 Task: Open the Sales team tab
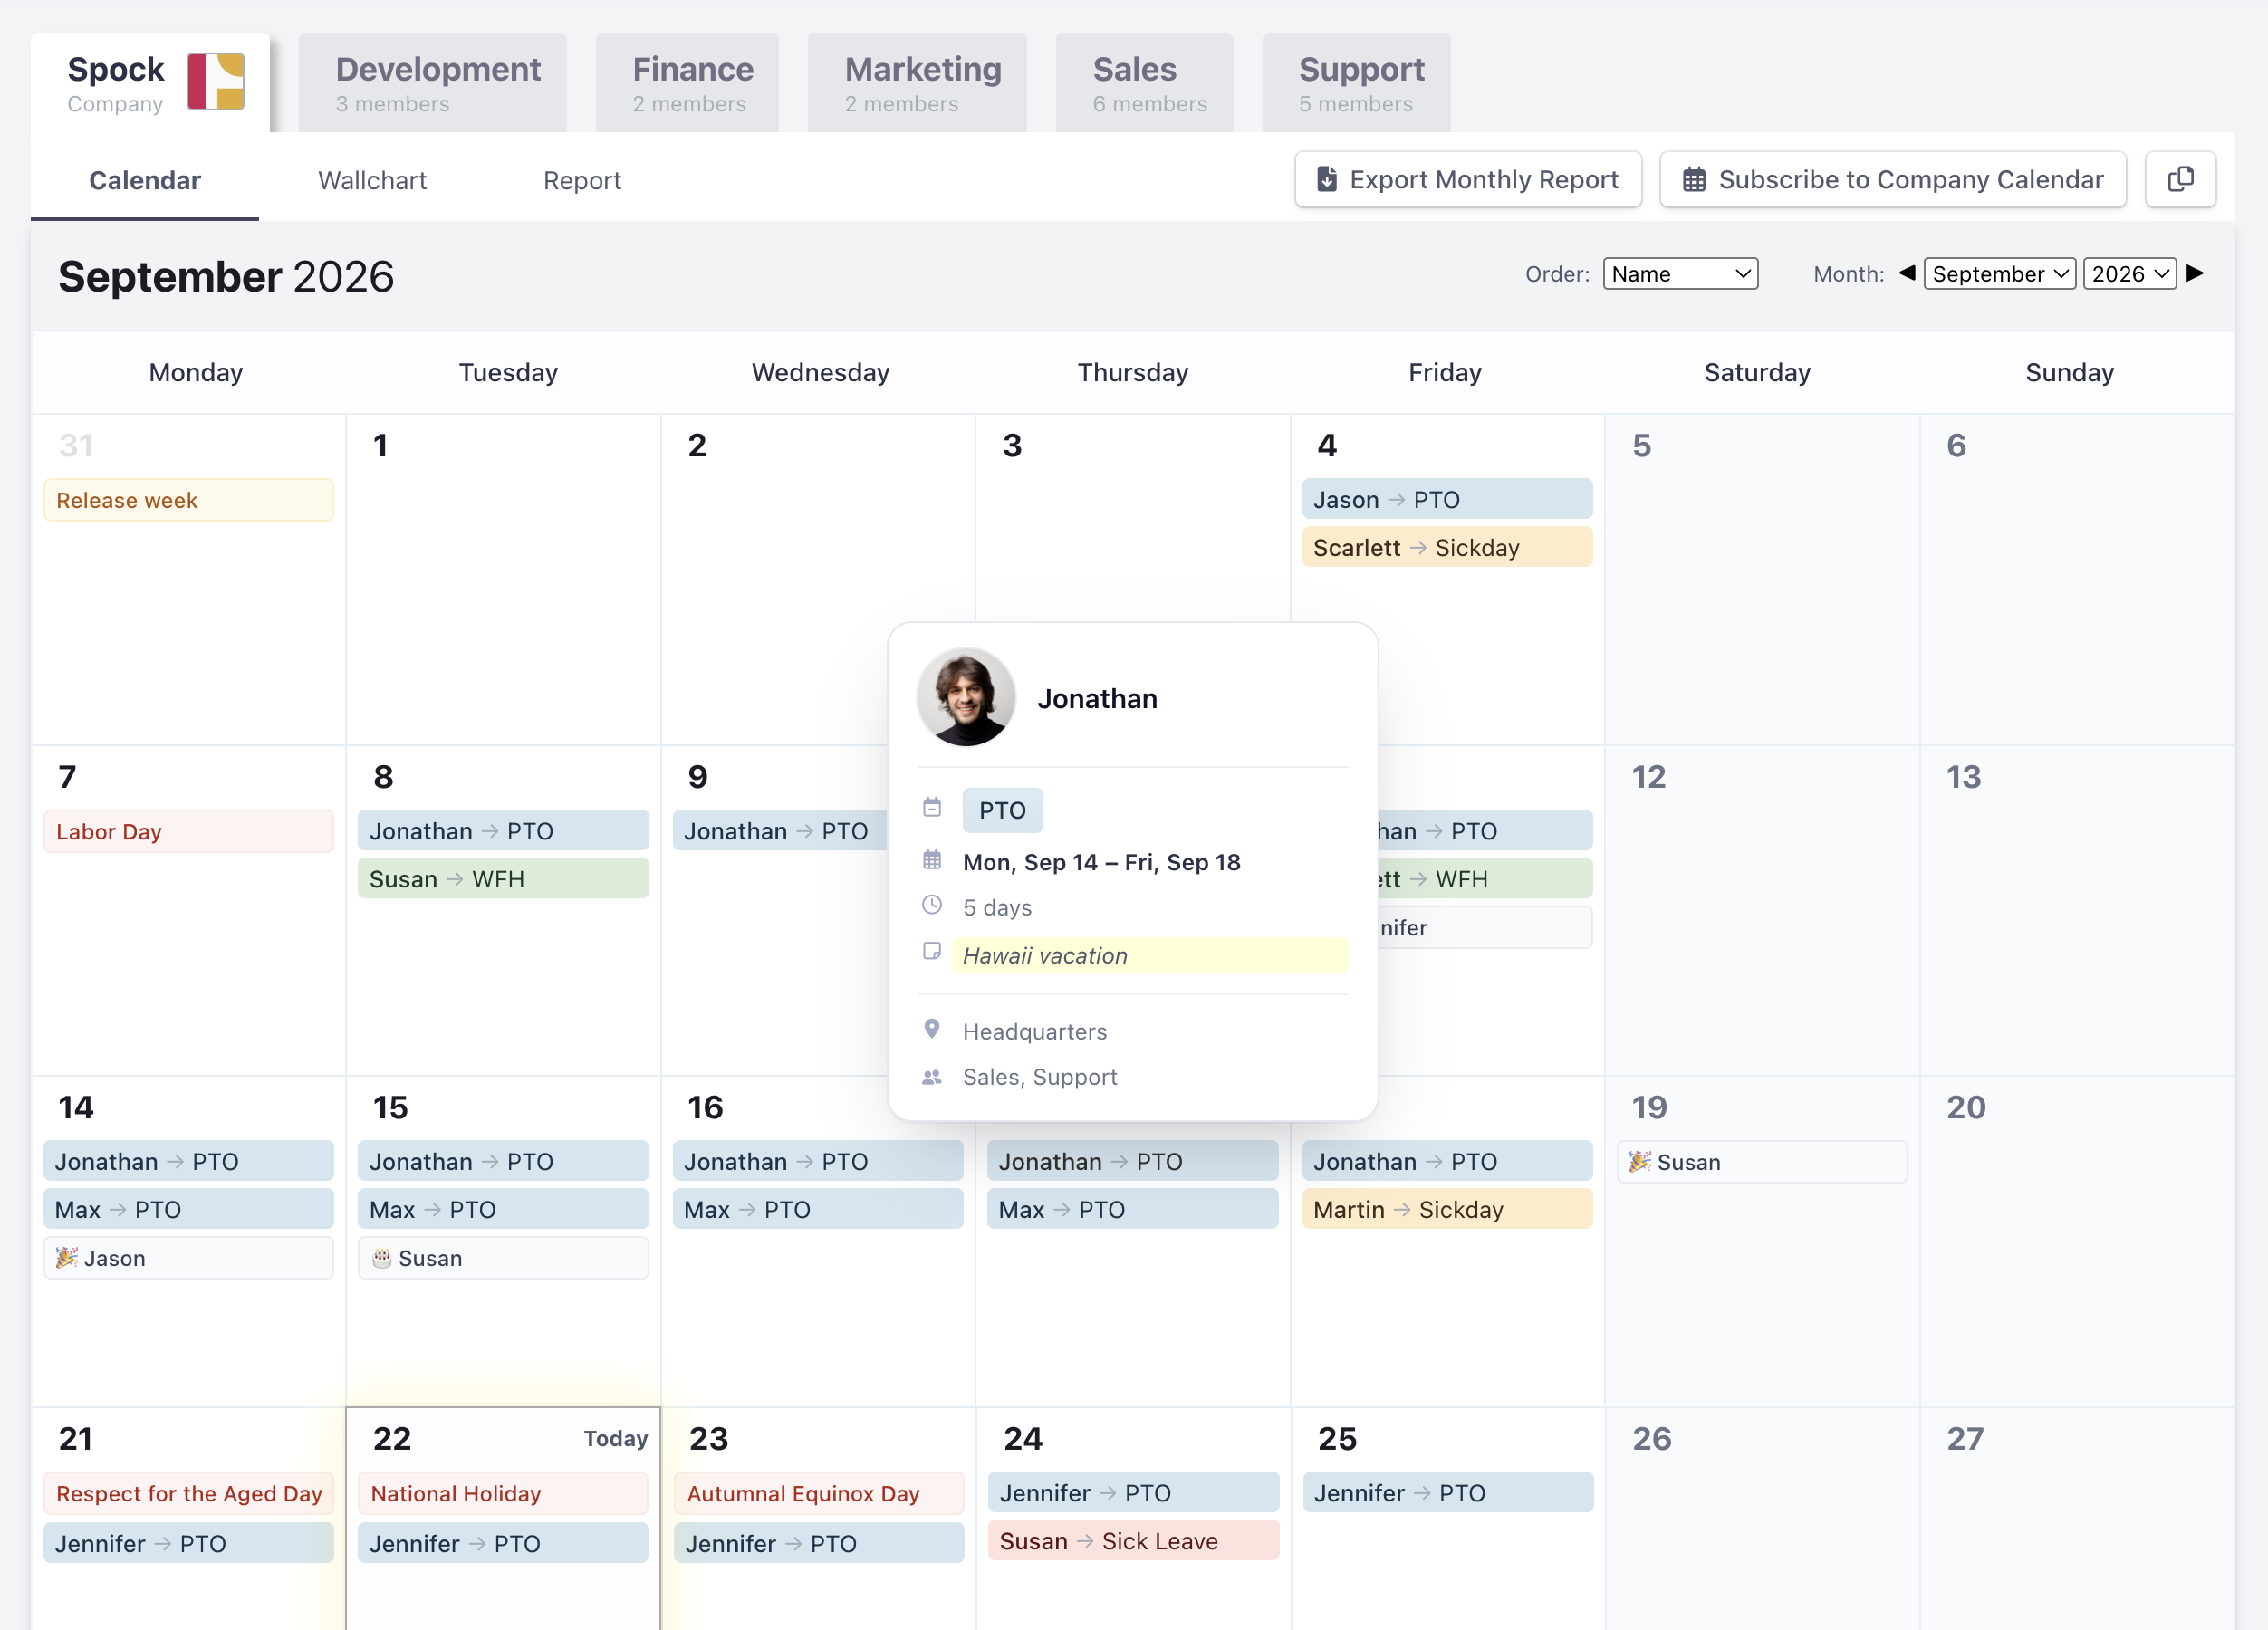tap(1145, 82)
